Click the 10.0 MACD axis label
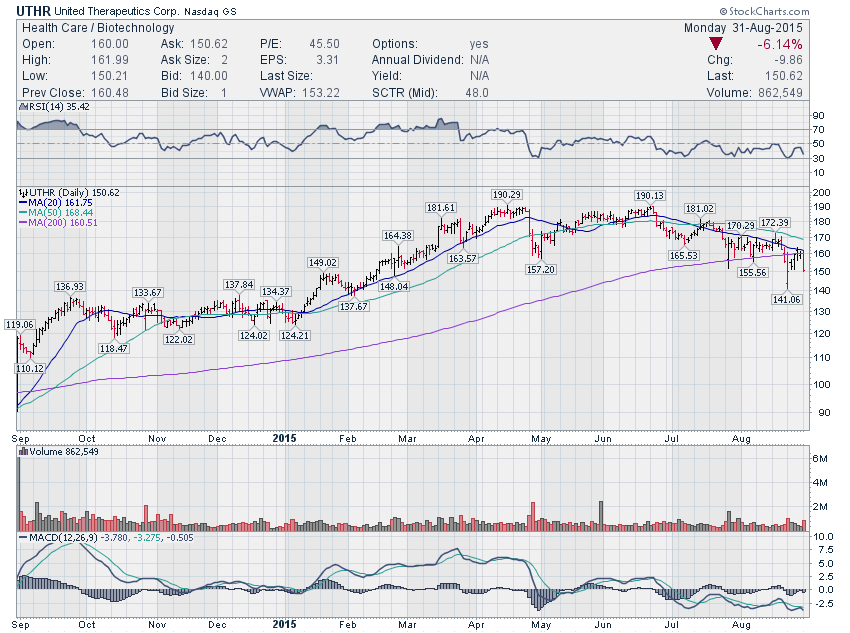The image size is (850, 633). pos(823,537)
